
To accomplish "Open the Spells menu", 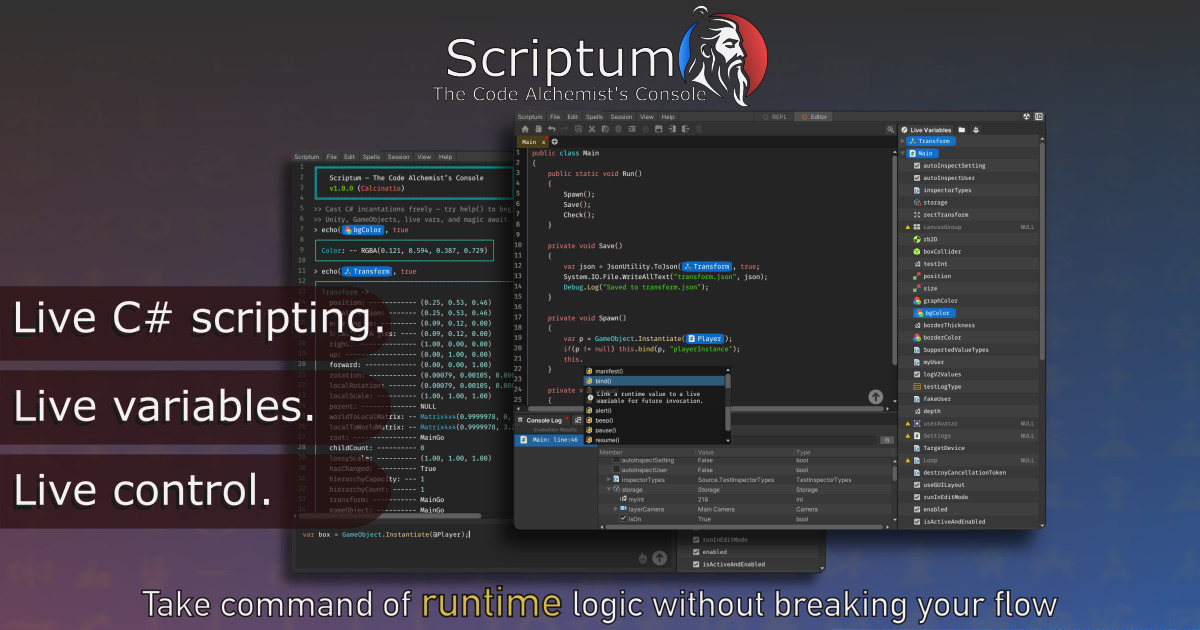I will [593, 116].
